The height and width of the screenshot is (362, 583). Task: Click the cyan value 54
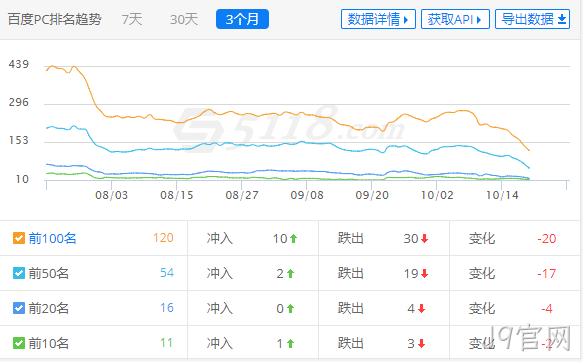[167, 273]
